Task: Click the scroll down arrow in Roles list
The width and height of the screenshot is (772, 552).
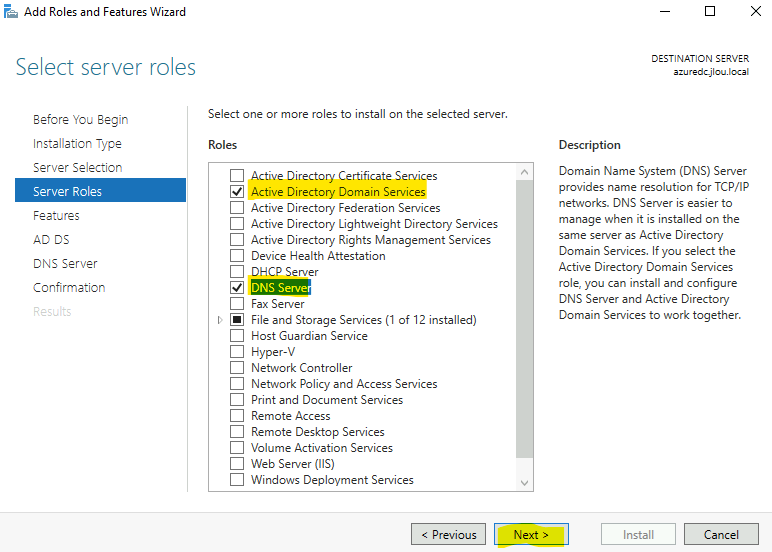Action: pyautogui.click(x=524, y=483)
